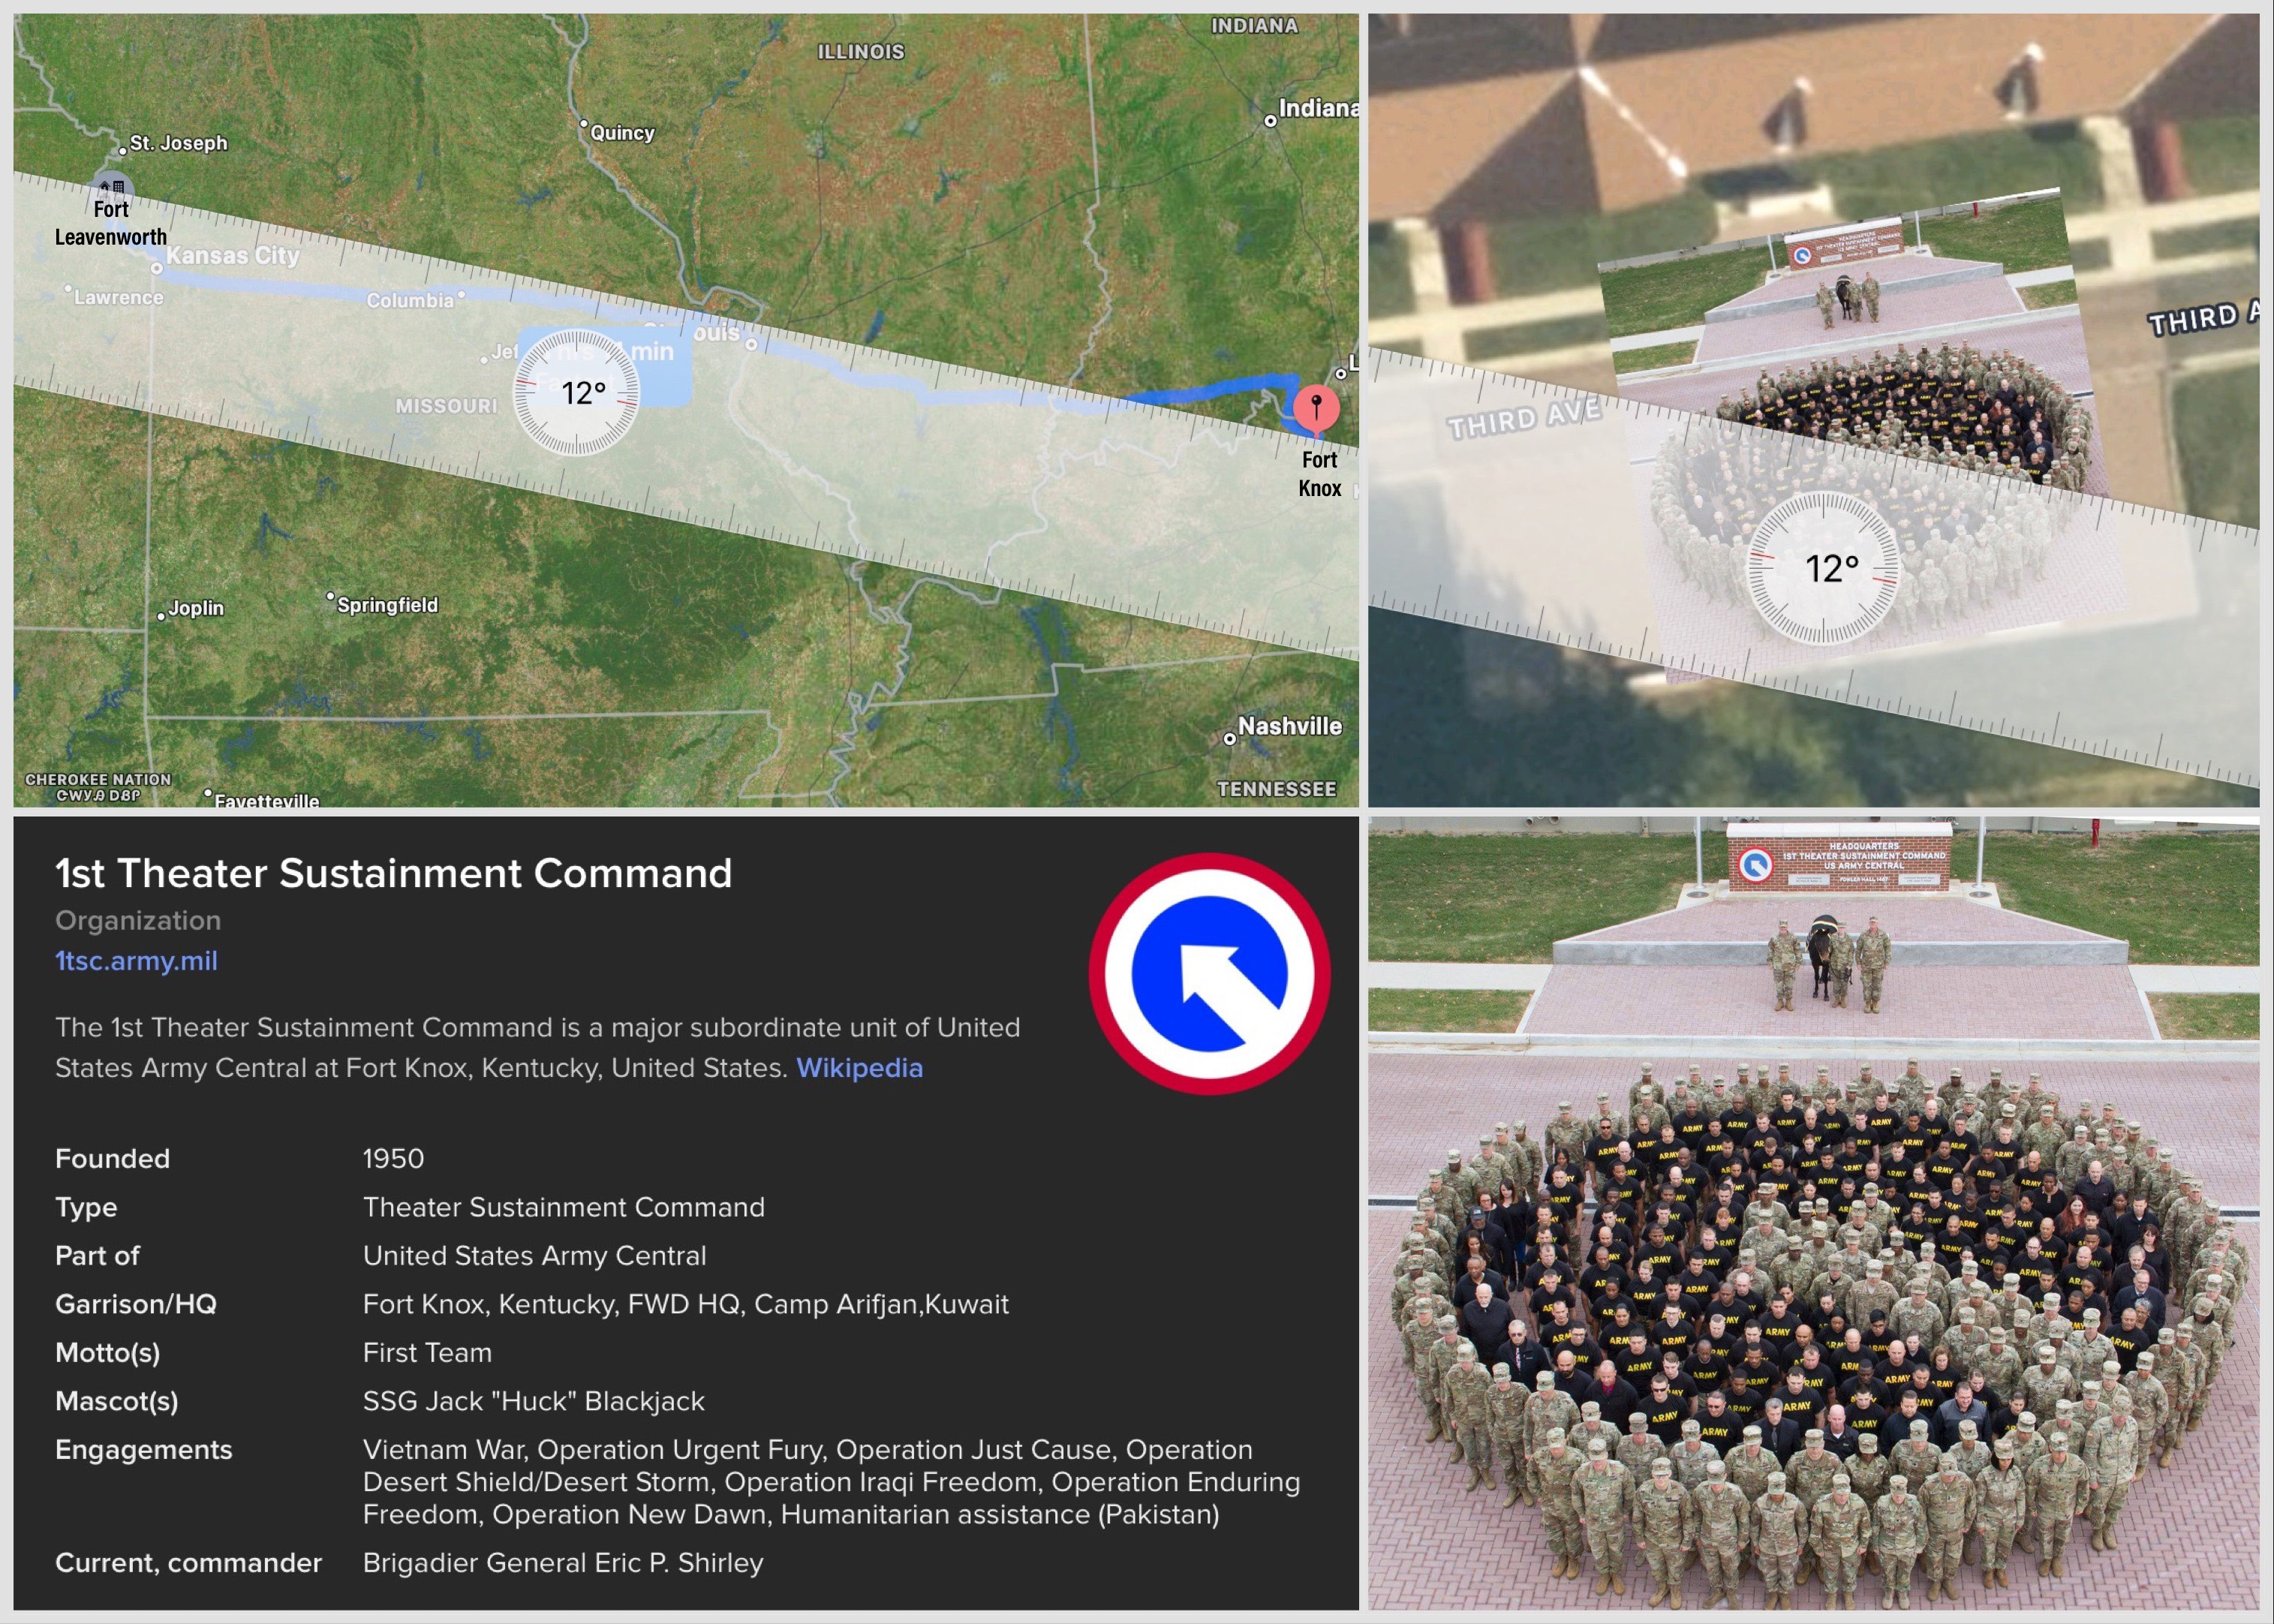Tap the 12° ruler dial on aerial photo
Viewport: 2274px width, 1624px height.
(x=1822, y=568)
